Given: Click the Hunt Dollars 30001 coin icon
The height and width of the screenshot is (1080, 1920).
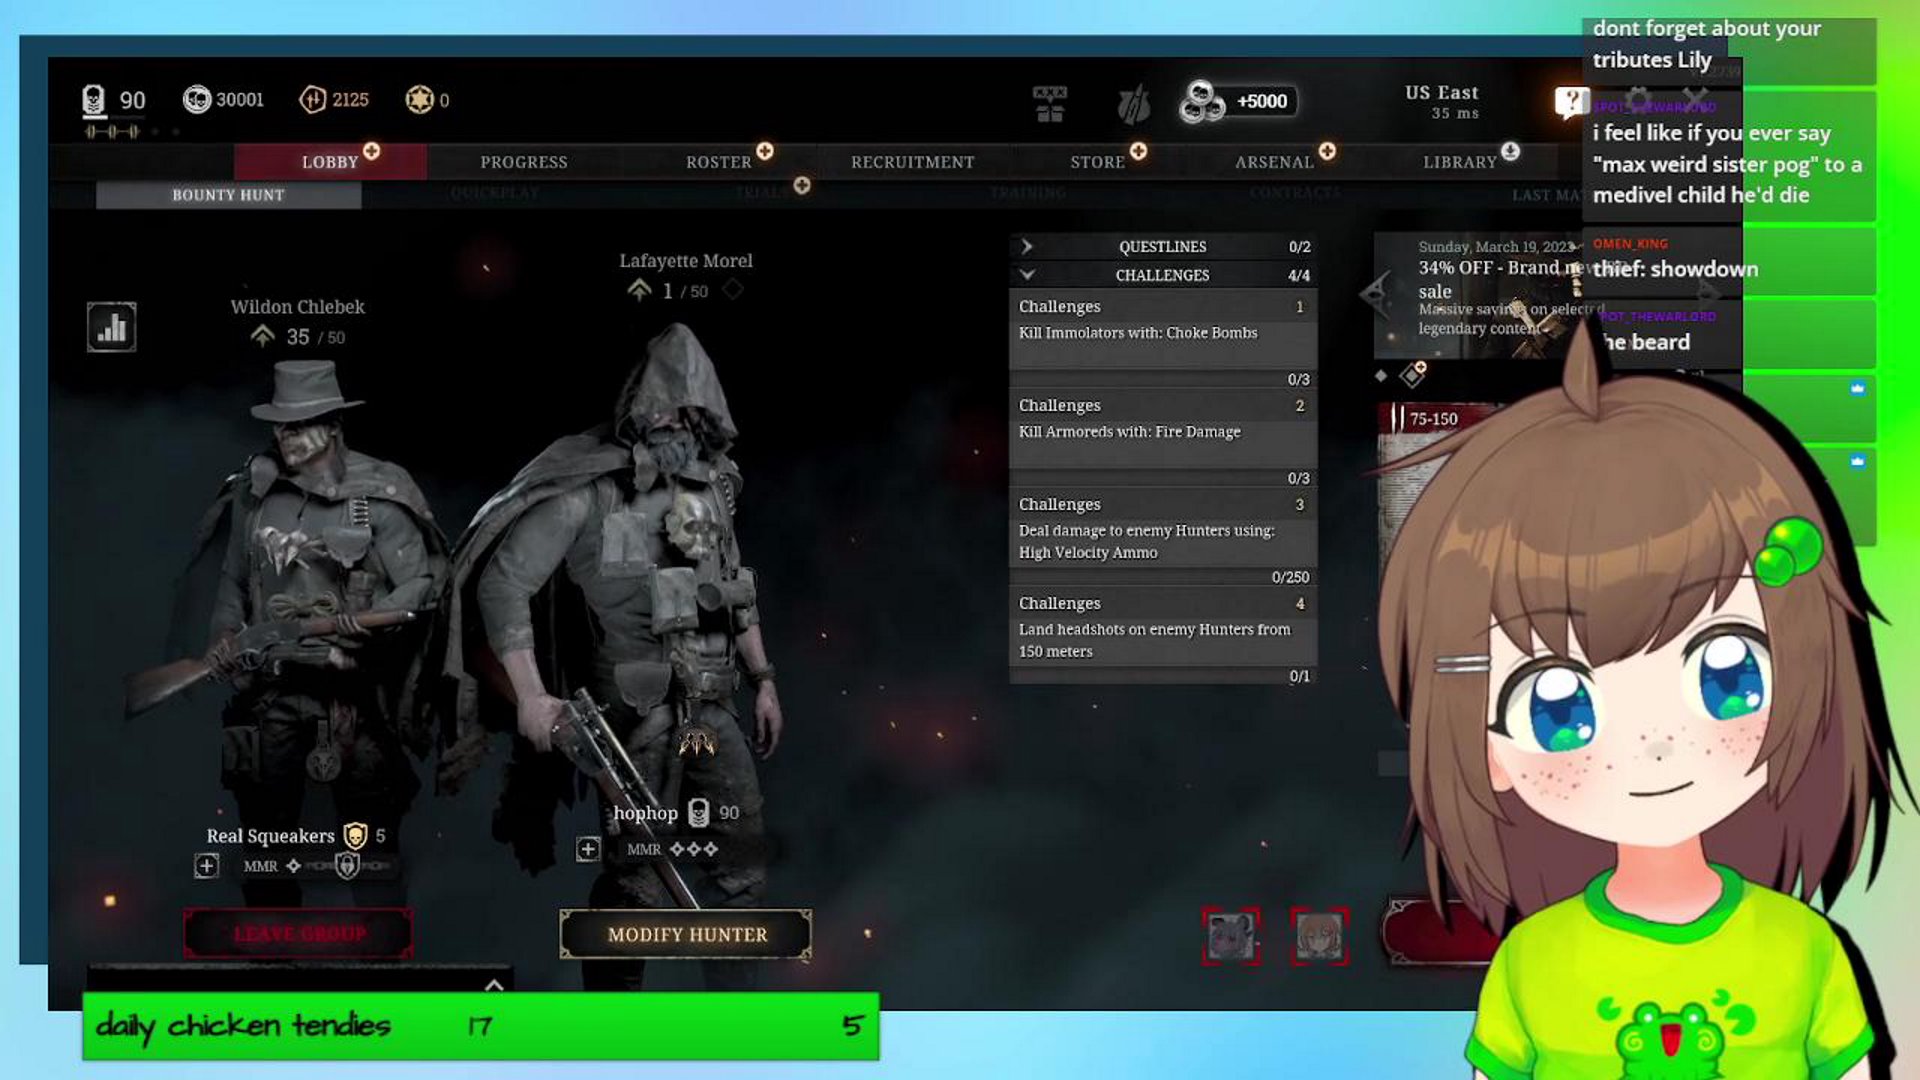Looking at the screenshot, I should click(197, 100).
